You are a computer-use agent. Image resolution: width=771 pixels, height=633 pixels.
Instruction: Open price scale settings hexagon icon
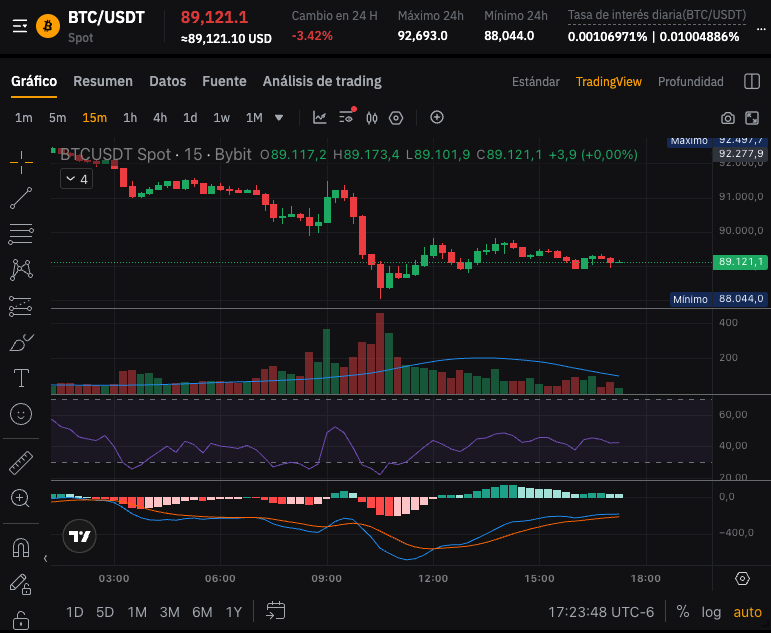742,578
